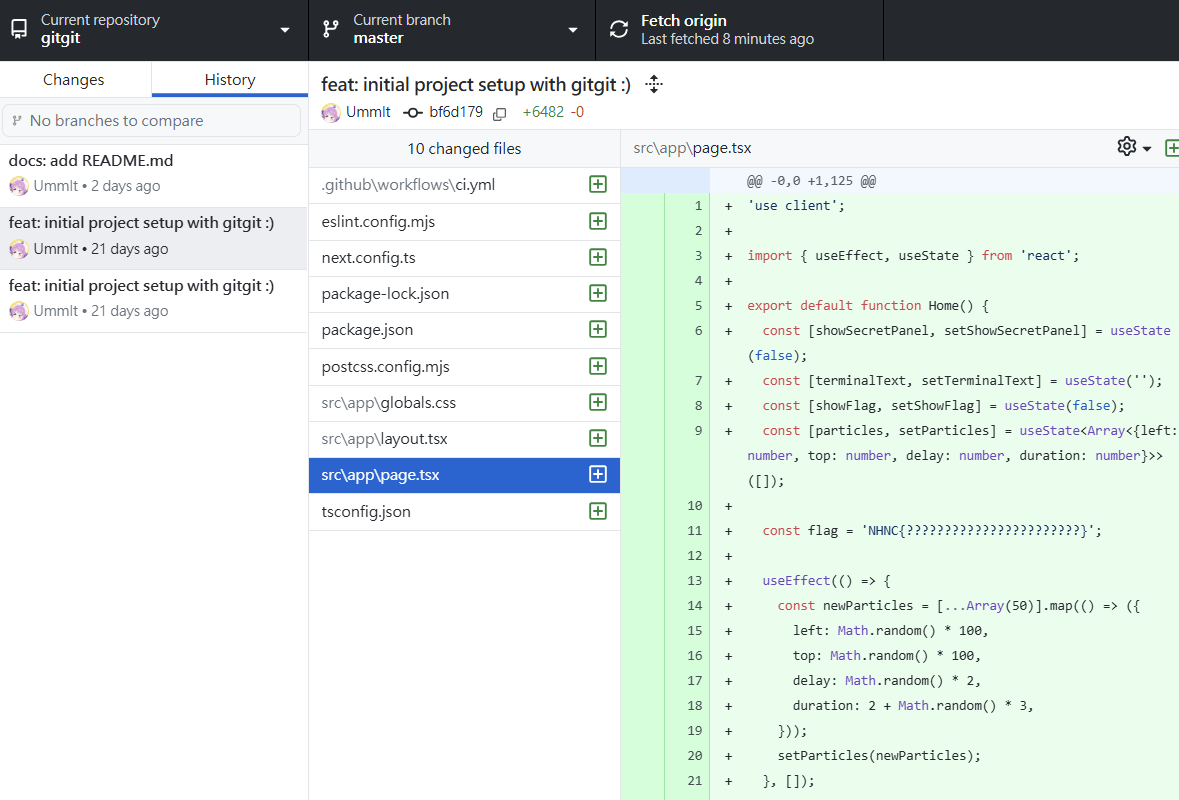
Task: Click the added icon for package.json
Action: tap(598, 329)
